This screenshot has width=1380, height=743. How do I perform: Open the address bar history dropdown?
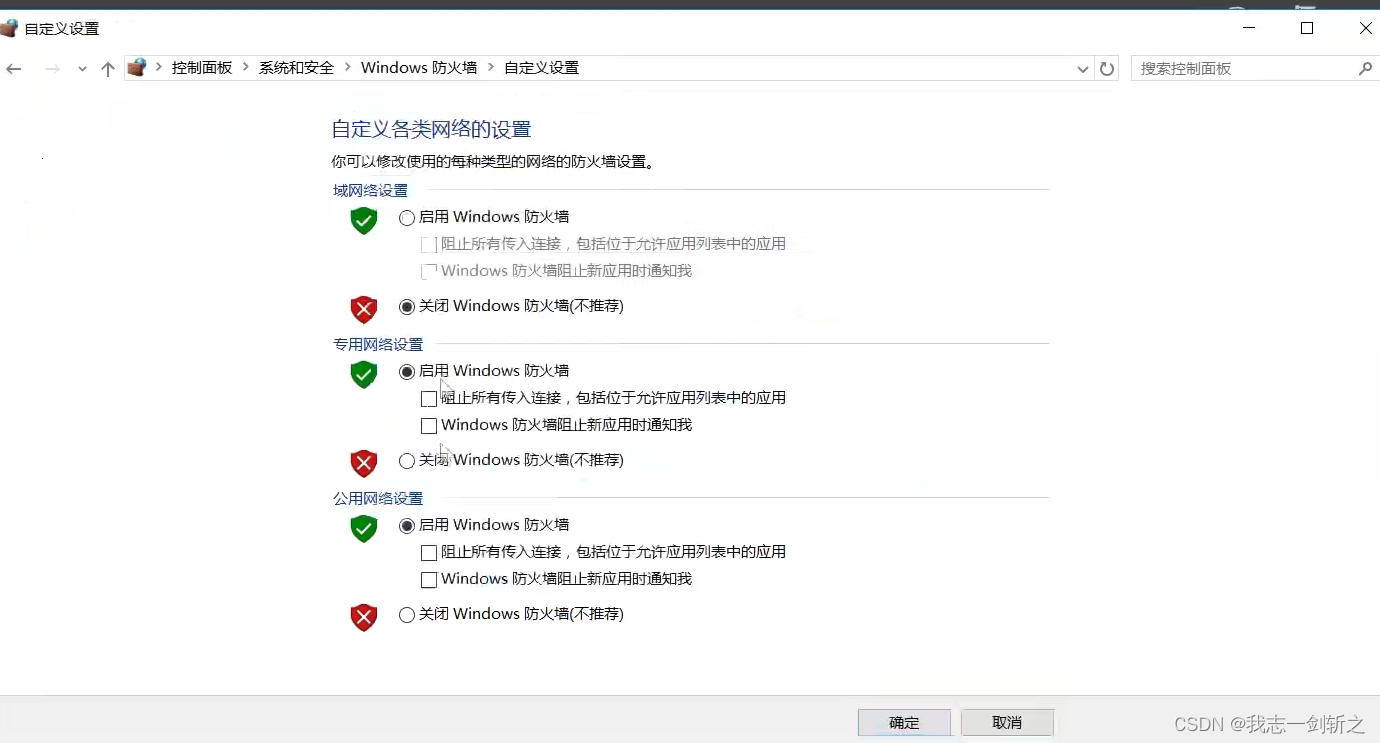tap(1083, 69)
